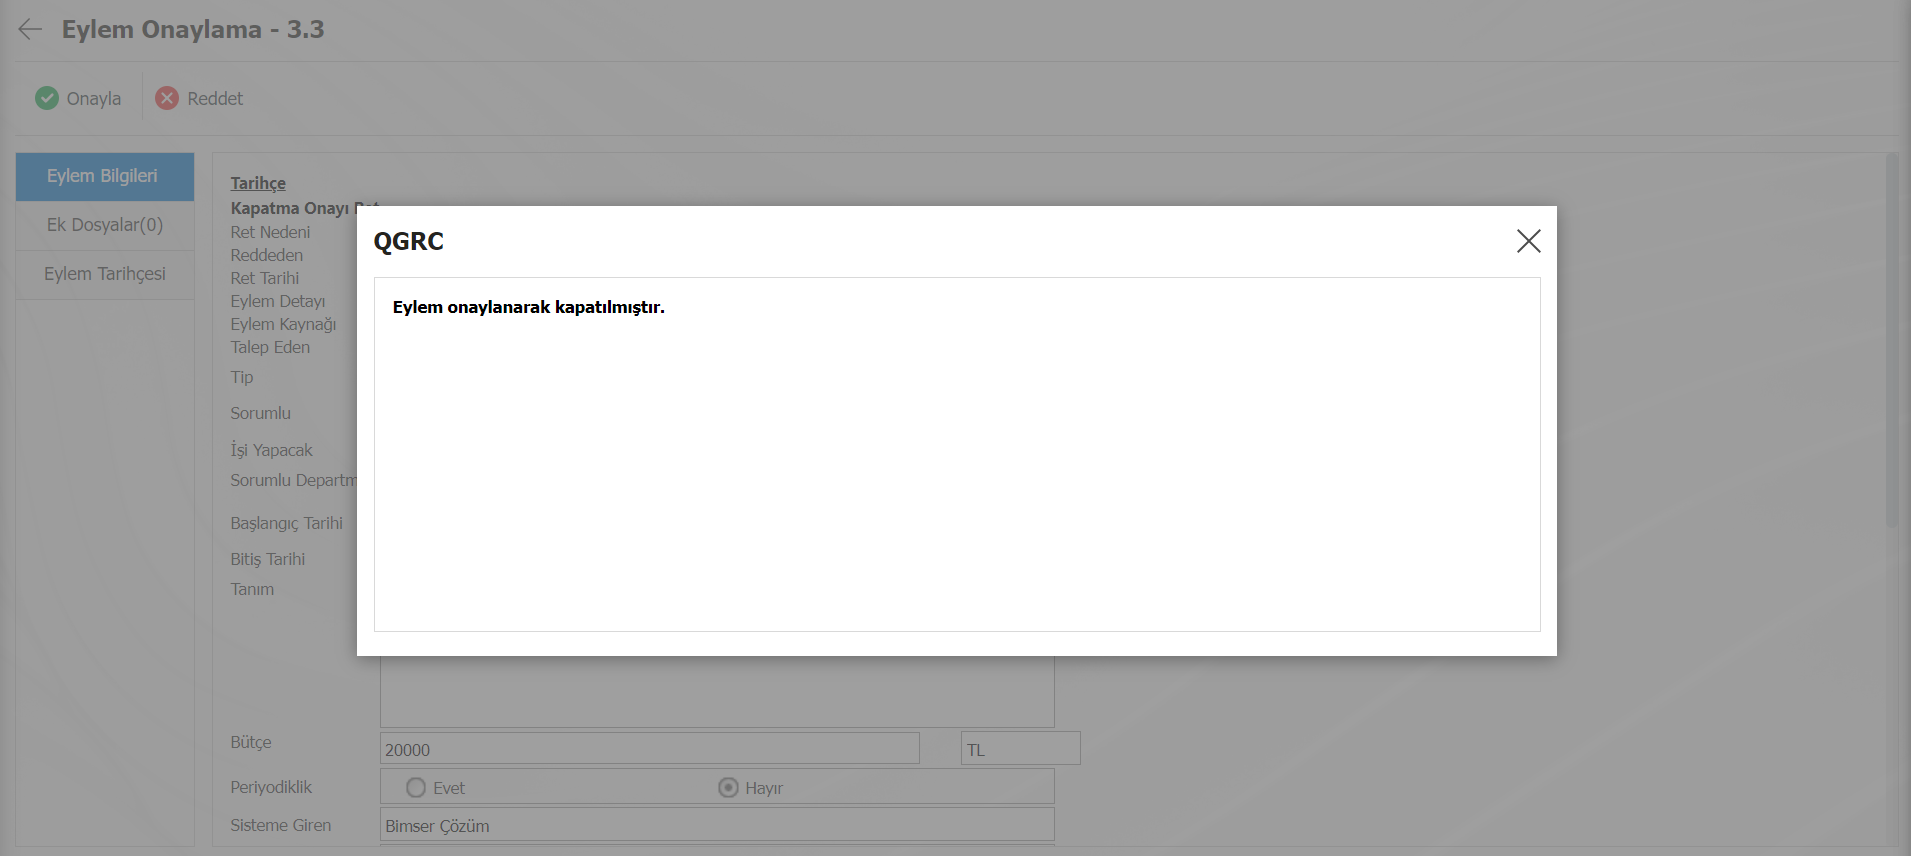Switch to the Ek Dosyalar(0) tab
Screen dimensions: 1911x856
[105, 225]
